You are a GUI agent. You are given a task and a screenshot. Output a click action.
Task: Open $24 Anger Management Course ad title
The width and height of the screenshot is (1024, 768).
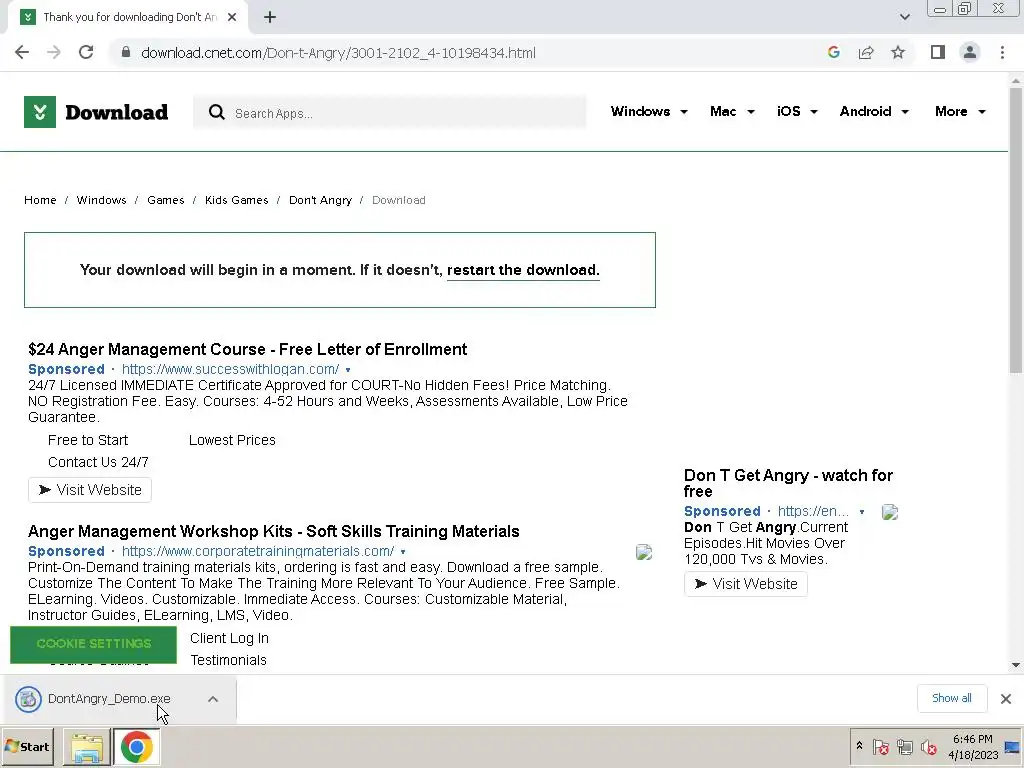248,349
